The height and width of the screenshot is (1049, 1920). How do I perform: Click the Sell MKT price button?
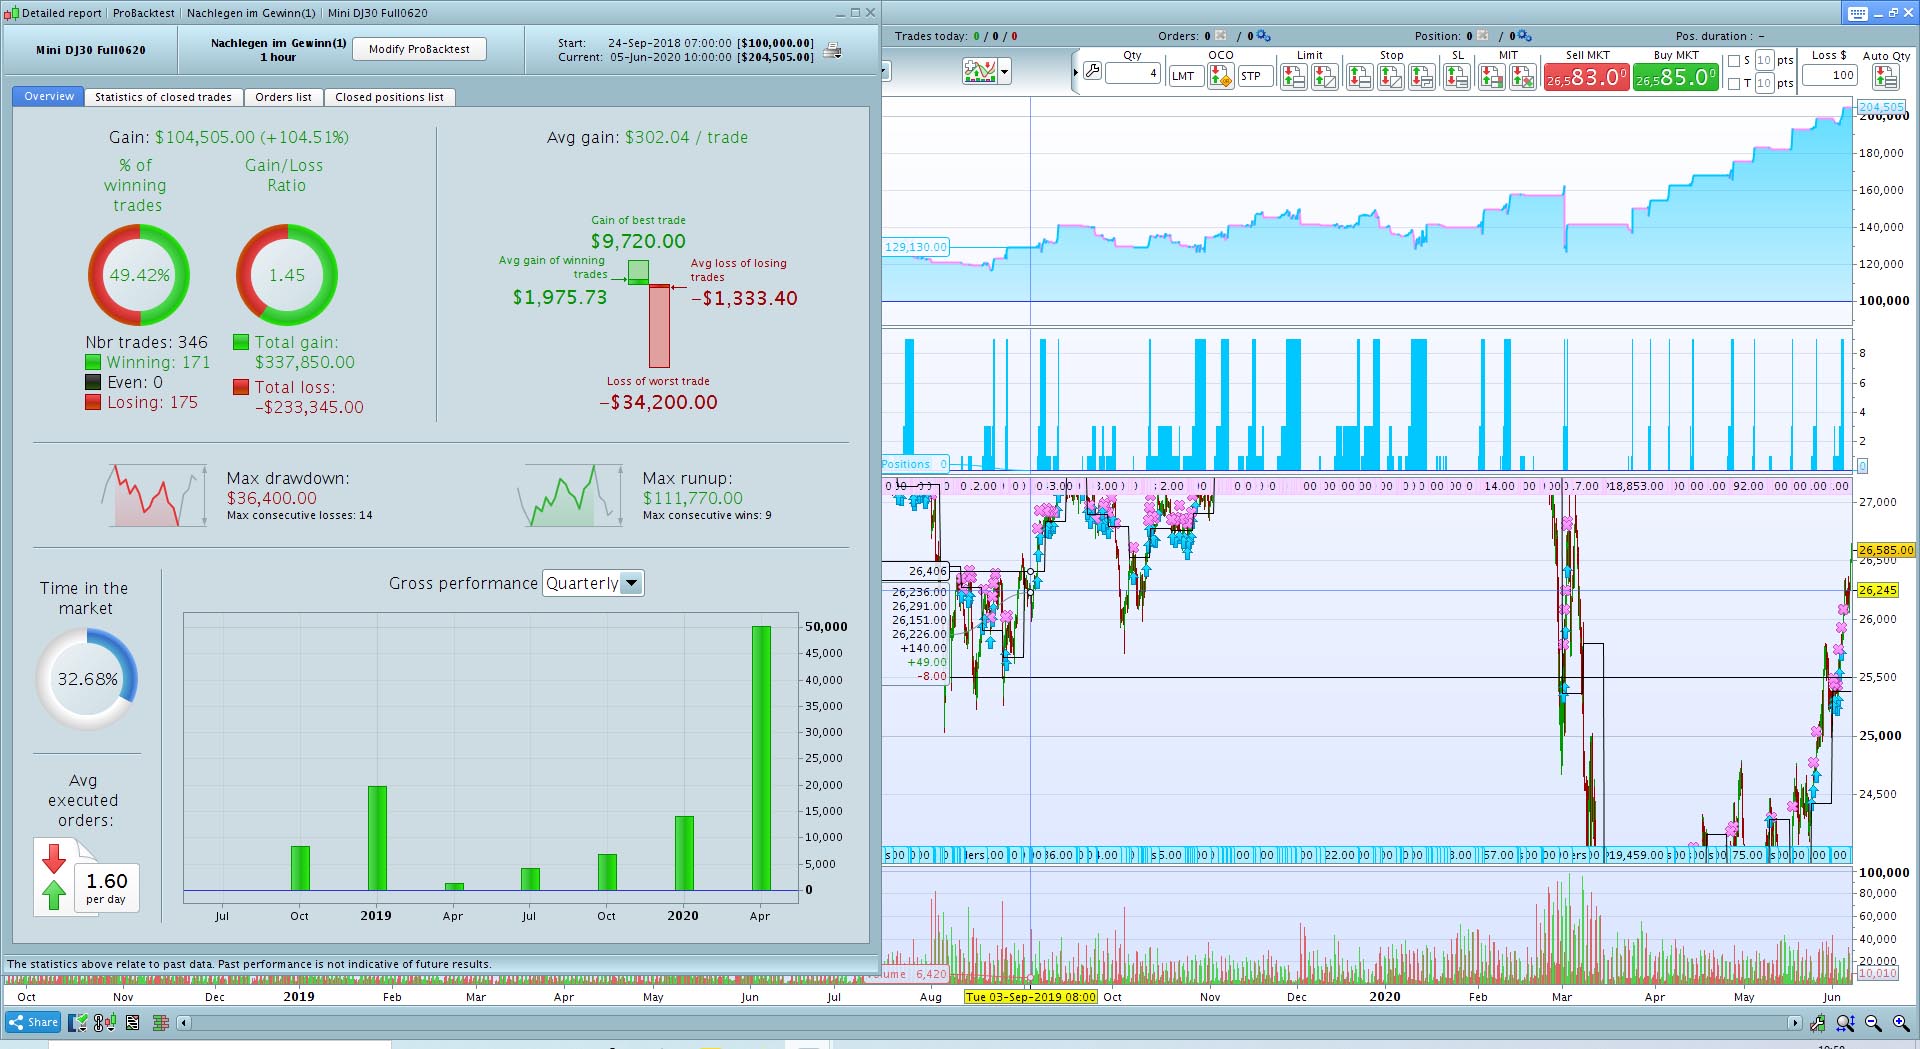pyautogui.click(x=1586, y=77)
